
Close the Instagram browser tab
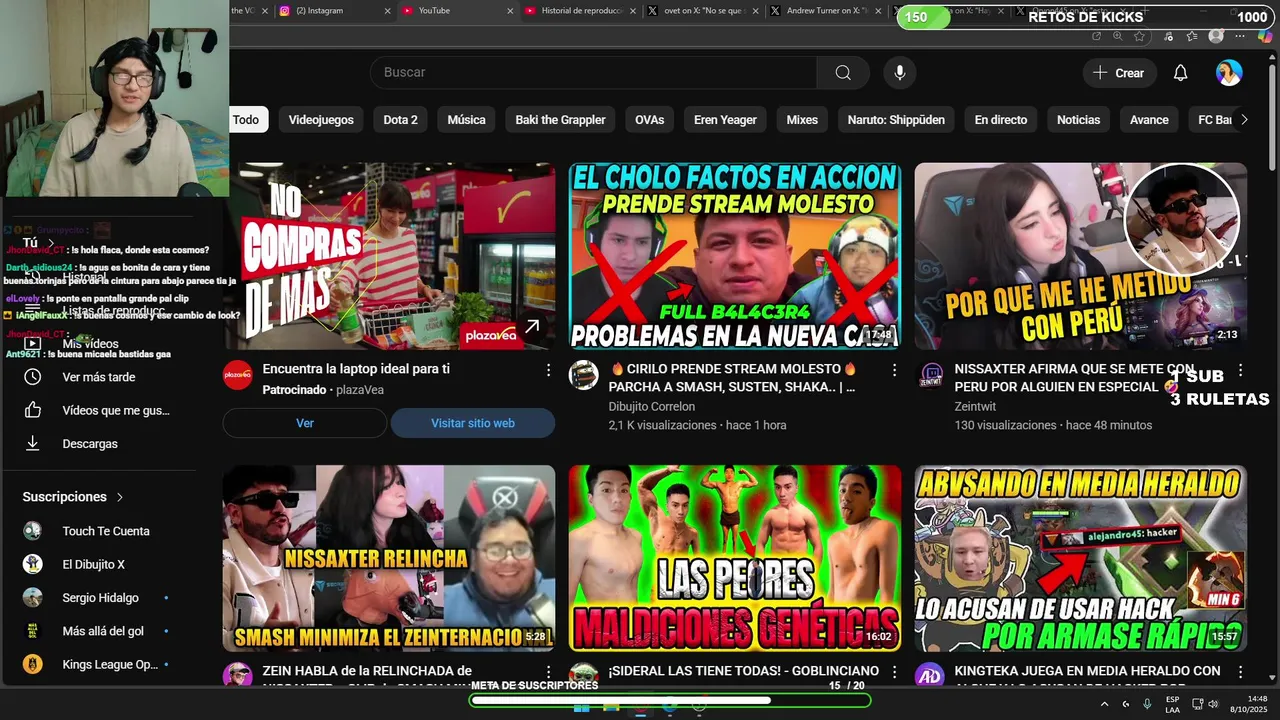tap(388, 11)
